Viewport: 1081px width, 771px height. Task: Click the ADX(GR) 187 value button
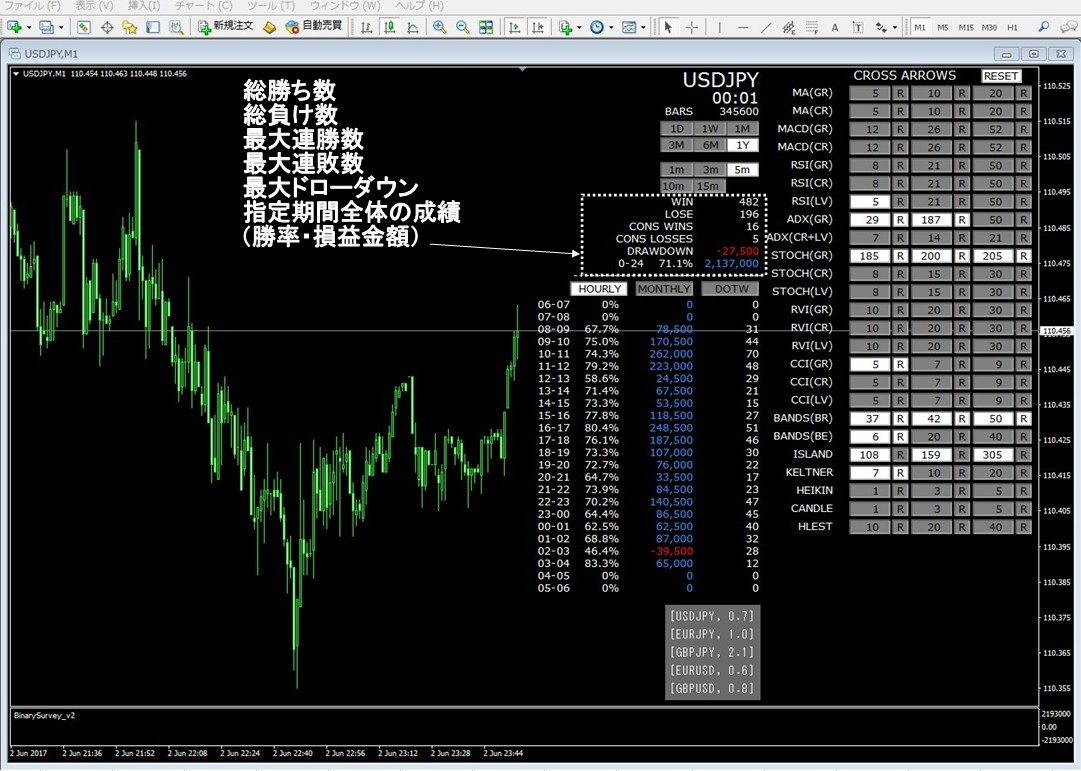pyautogui.click(x=931, y=220)
